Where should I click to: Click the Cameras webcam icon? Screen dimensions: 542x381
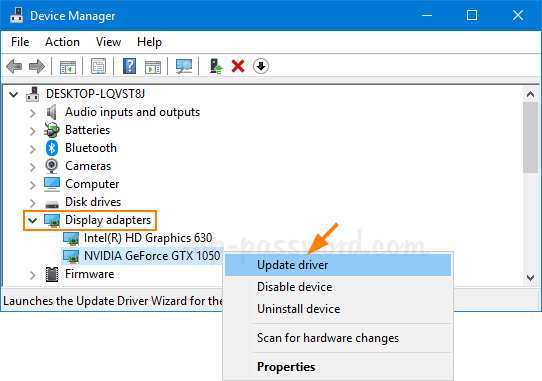pos(52,166)
